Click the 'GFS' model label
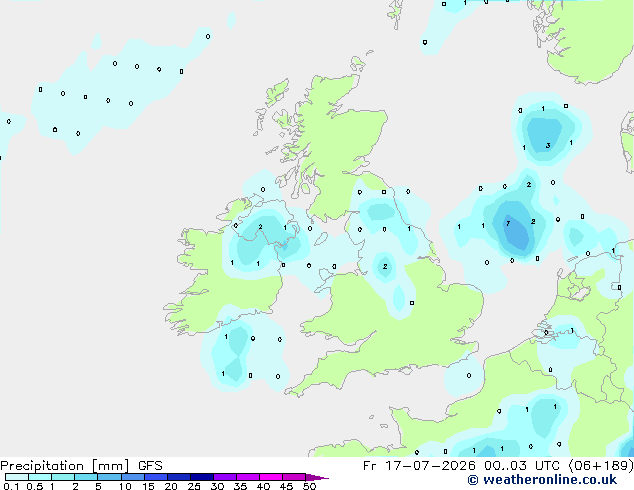Screen dimensions: 634x490 [150, 466]
